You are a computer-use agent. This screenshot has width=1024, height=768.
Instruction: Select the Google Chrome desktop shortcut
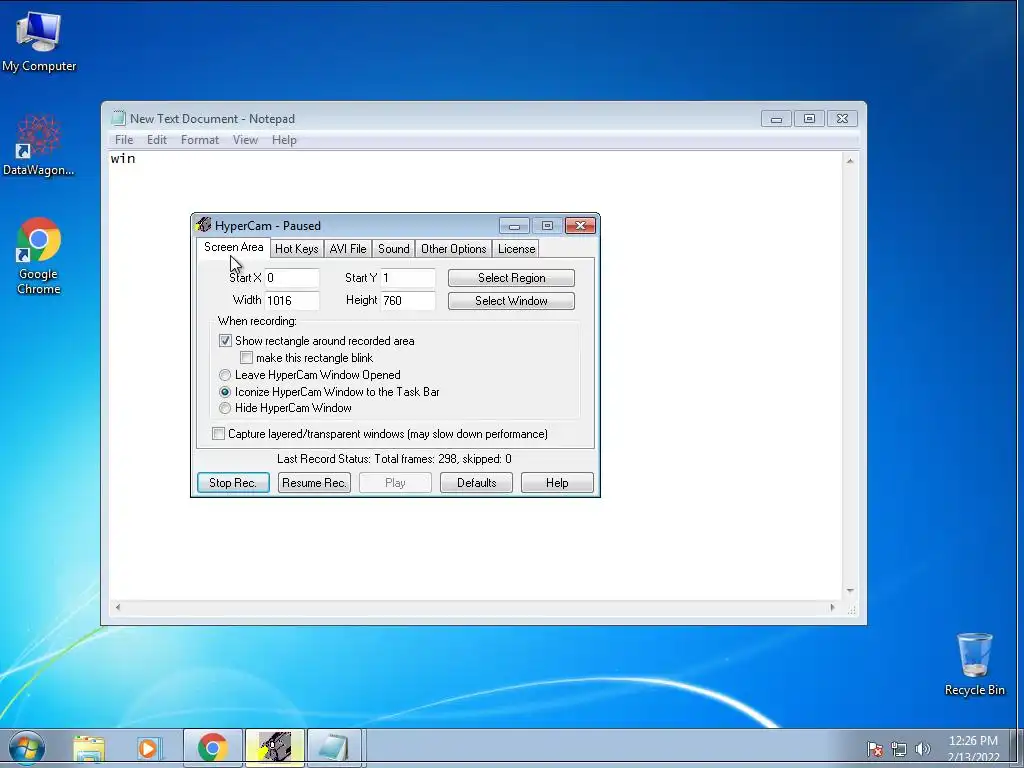[39, 255]
